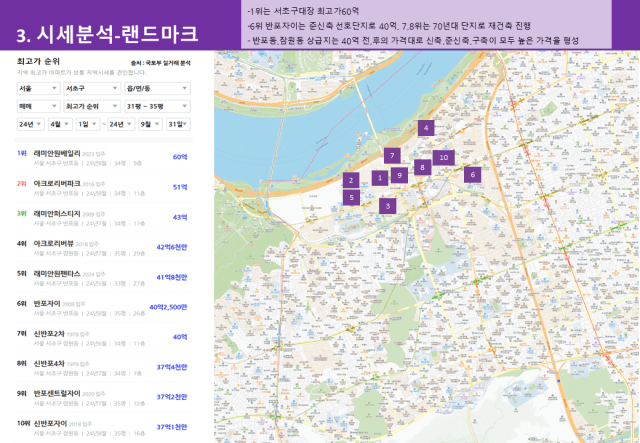Select the 래미안원베일리 apartment entry
The height and width of the screenshot is (443, 640).
57,154
